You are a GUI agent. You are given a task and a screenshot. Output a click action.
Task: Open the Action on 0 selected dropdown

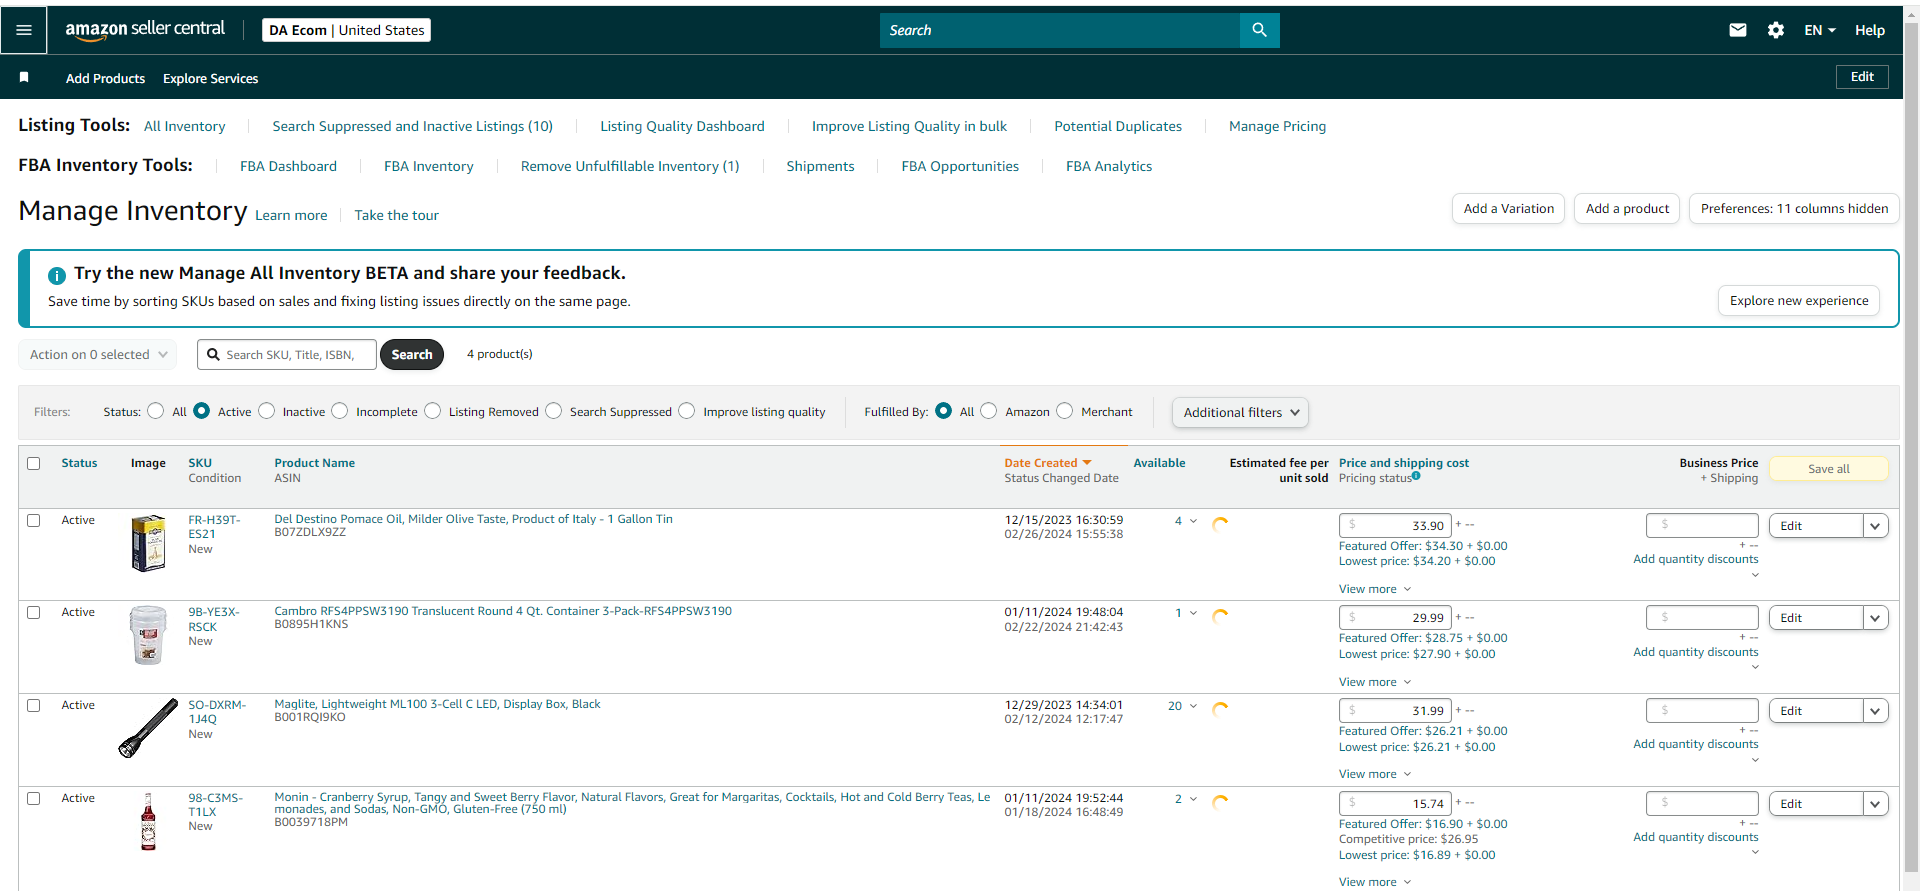(98, 355)
